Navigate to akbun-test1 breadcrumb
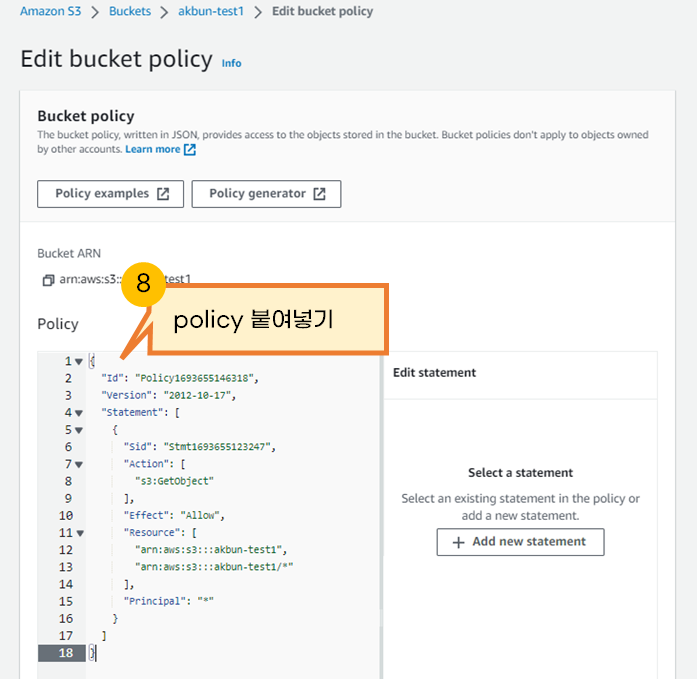 click(211, 11)
